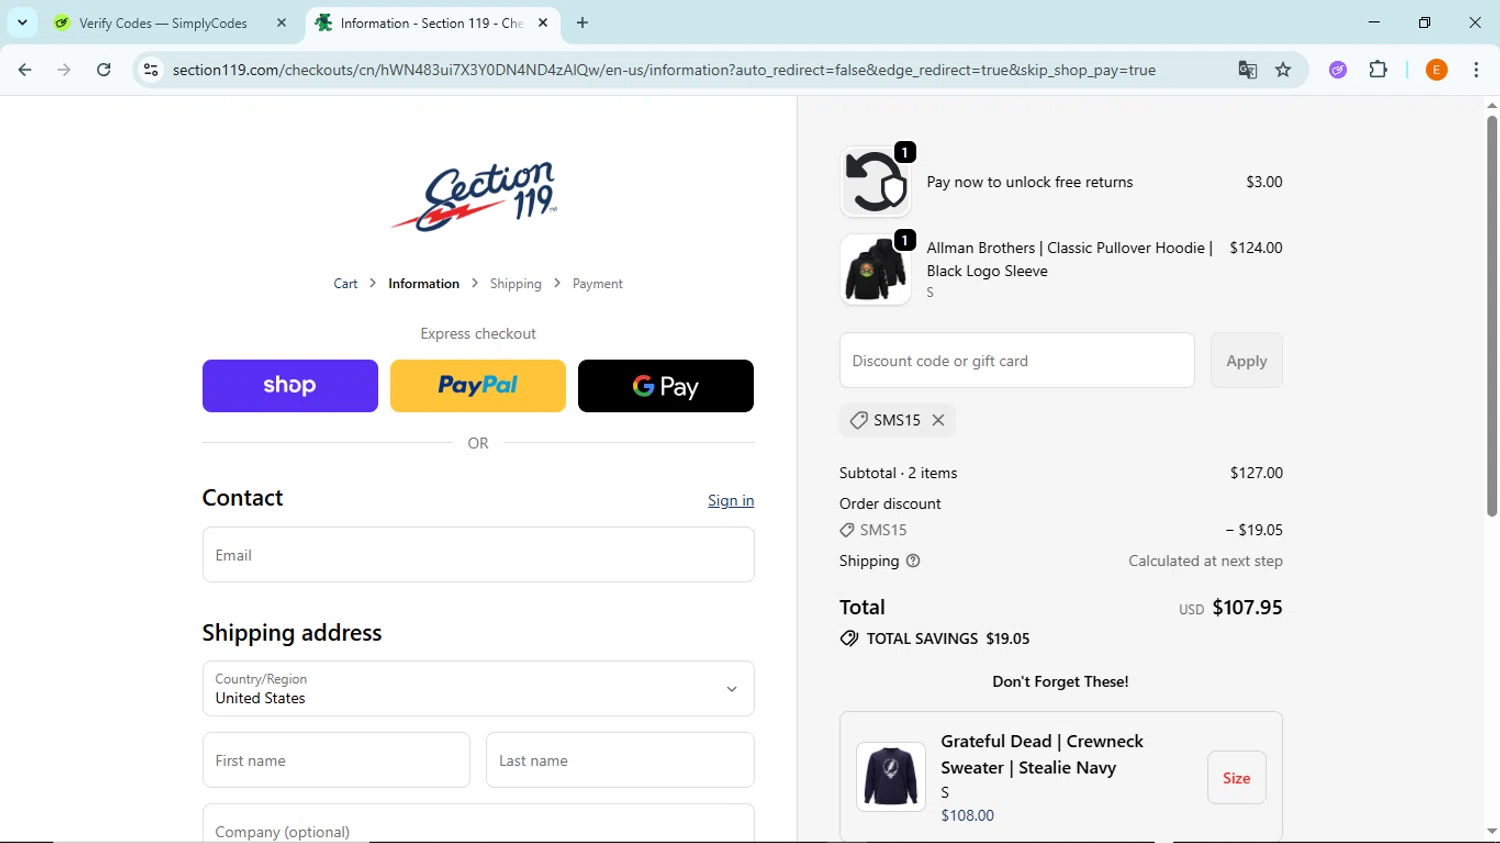Go to Cart breadcrumb
The image size is (1500, 843).
tap(345, 284)
